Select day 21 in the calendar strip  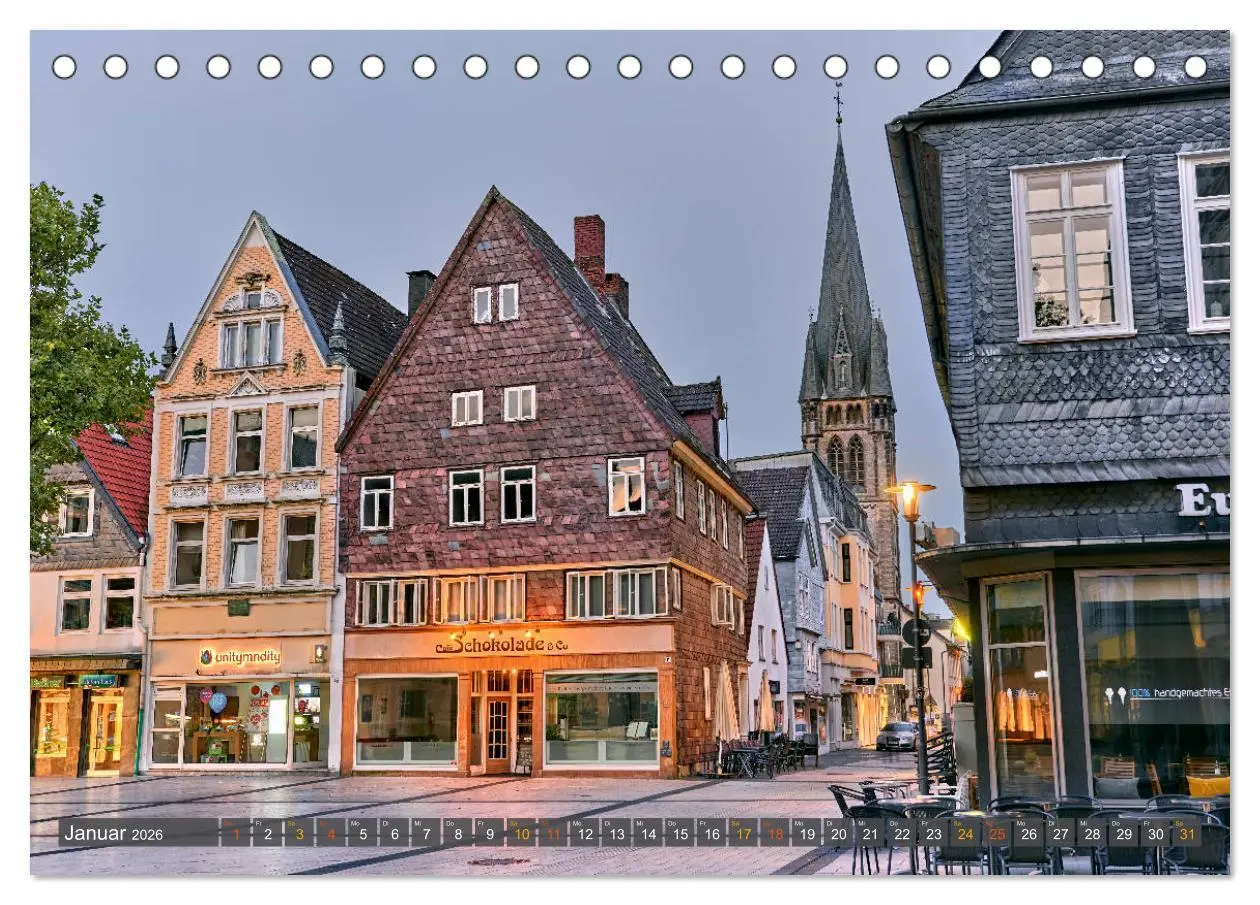(x=870, y=833)
